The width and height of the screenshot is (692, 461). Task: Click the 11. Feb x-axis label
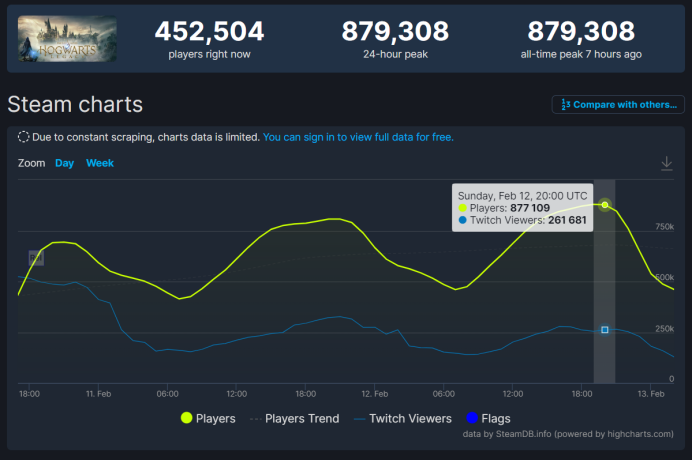98,394
